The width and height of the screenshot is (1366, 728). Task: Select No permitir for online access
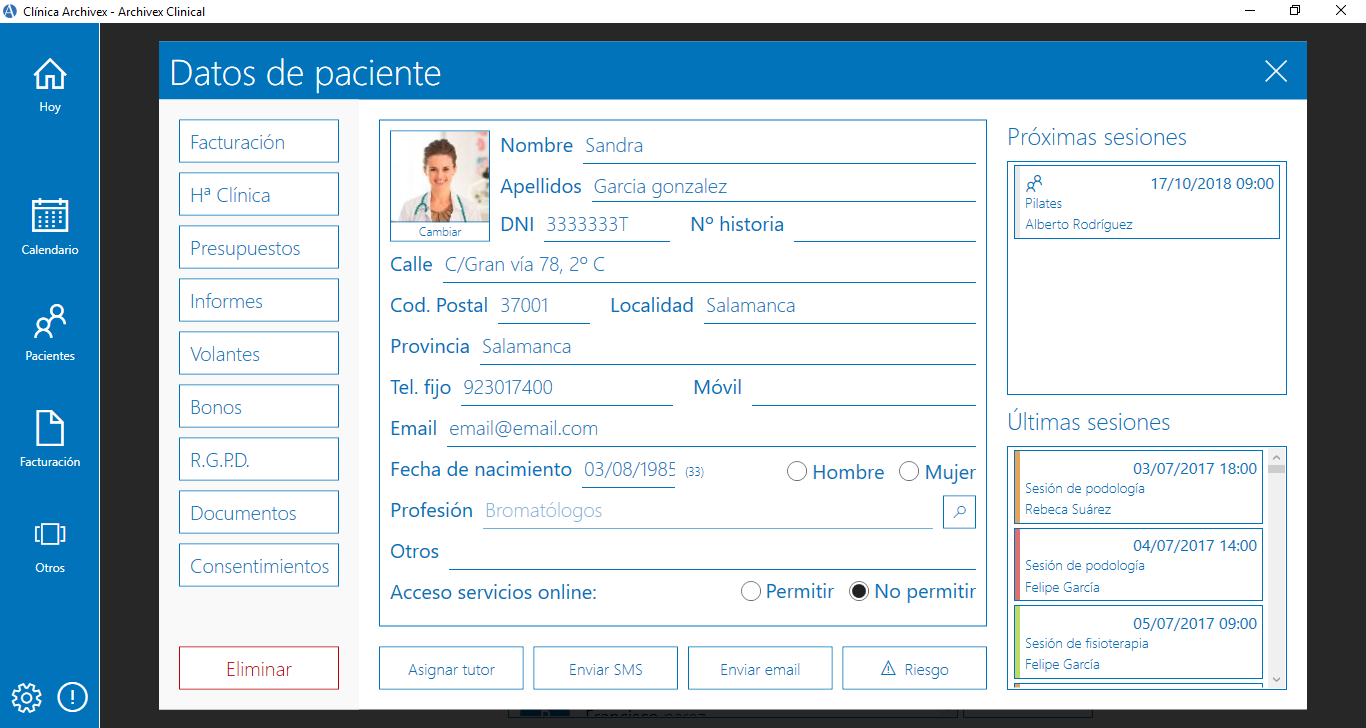click(858, 591)
